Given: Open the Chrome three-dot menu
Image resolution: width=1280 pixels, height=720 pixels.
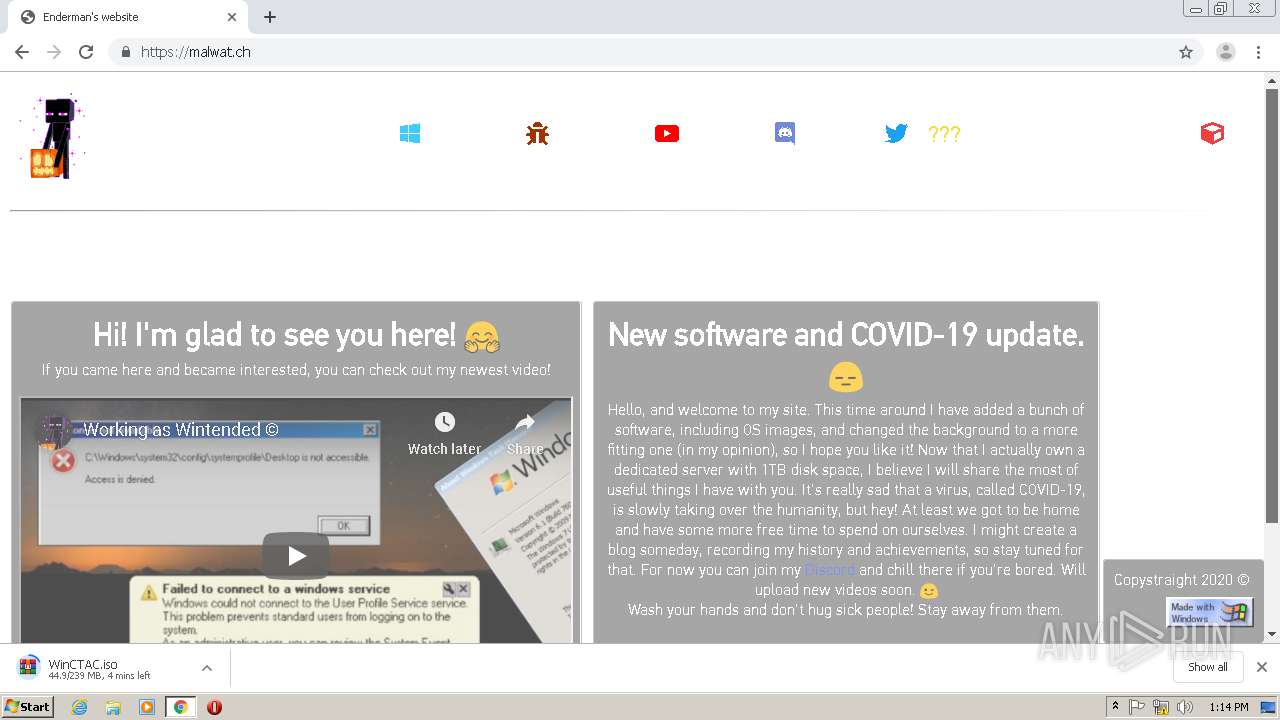Looking at the screenshot, I should [1259, 52].
